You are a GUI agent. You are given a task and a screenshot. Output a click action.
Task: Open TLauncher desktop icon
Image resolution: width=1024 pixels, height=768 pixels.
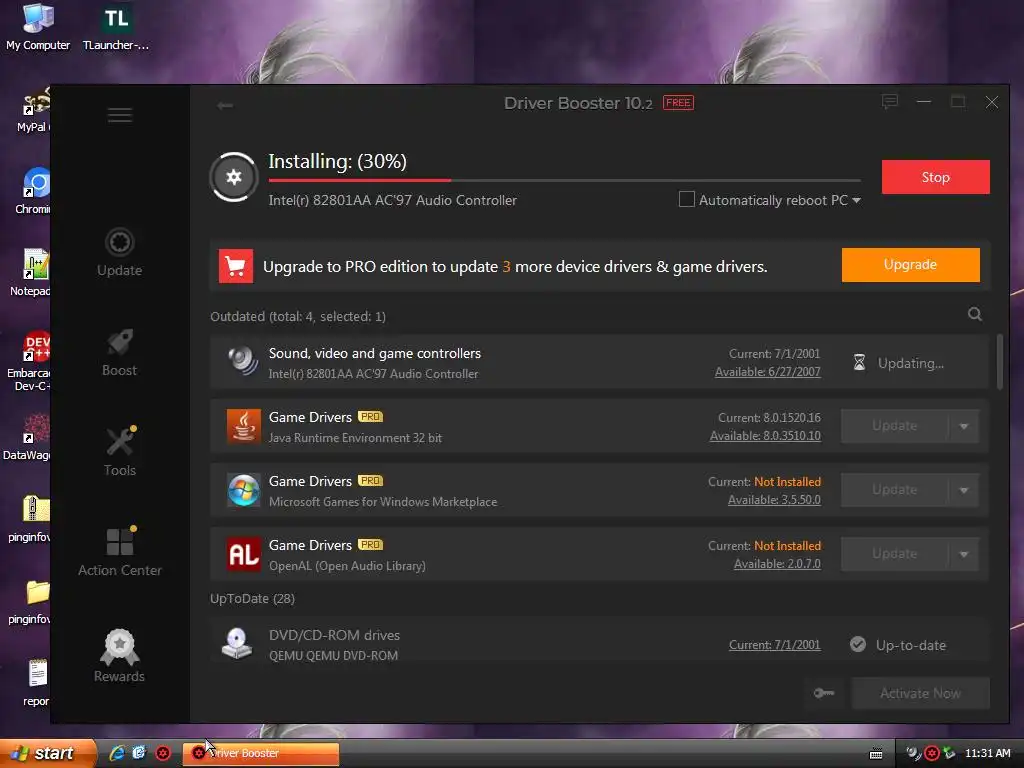(x=116, y=26)
